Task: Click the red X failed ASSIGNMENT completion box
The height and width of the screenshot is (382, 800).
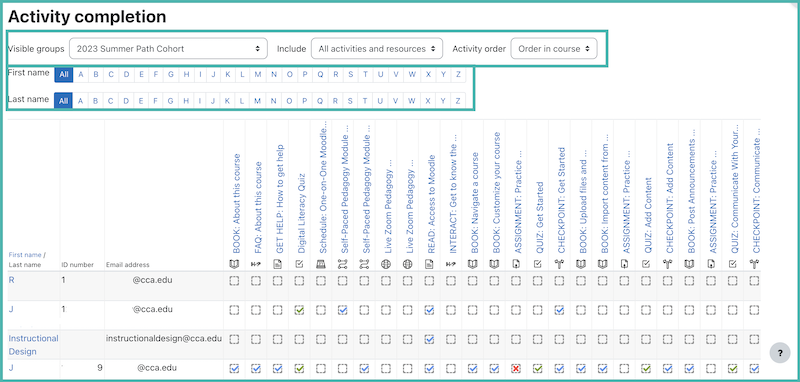Action: pyautogui.click(x=516, y=368)
